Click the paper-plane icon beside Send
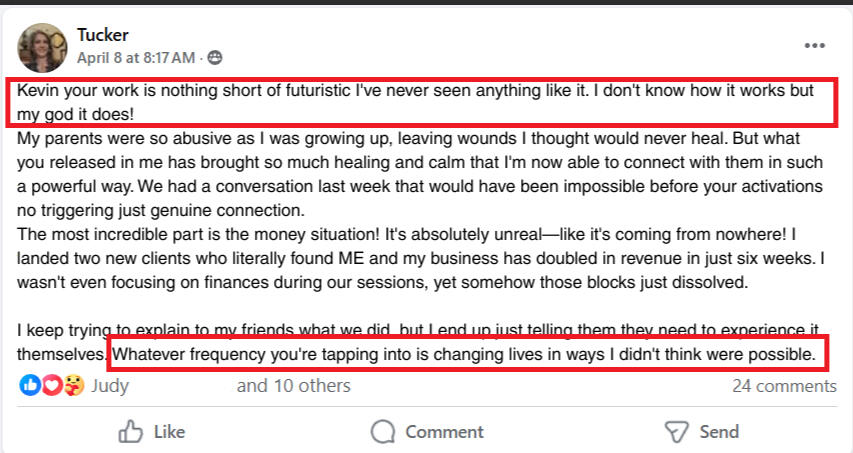853x453 pixels. (x=677, y=432)
